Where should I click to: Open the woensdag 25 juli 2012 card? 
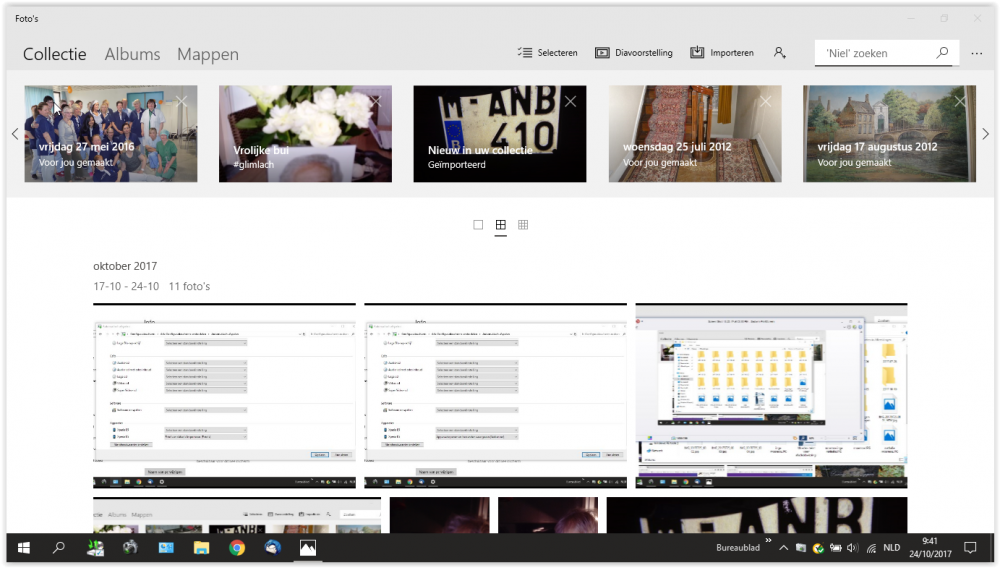(x=695, y=134)
